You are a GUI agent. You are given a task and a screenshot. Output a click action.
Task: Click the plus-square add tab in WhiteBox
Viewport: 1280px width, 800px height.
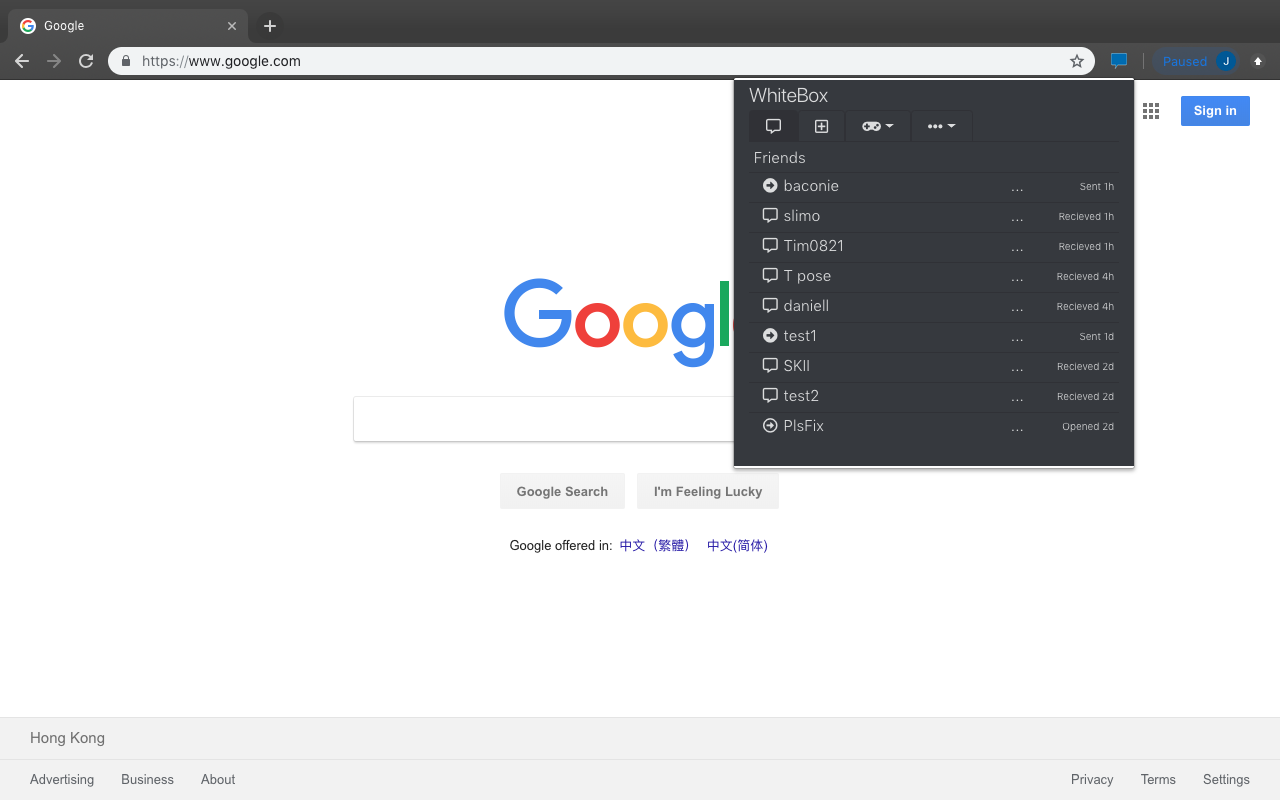click(x=821, y=126)
